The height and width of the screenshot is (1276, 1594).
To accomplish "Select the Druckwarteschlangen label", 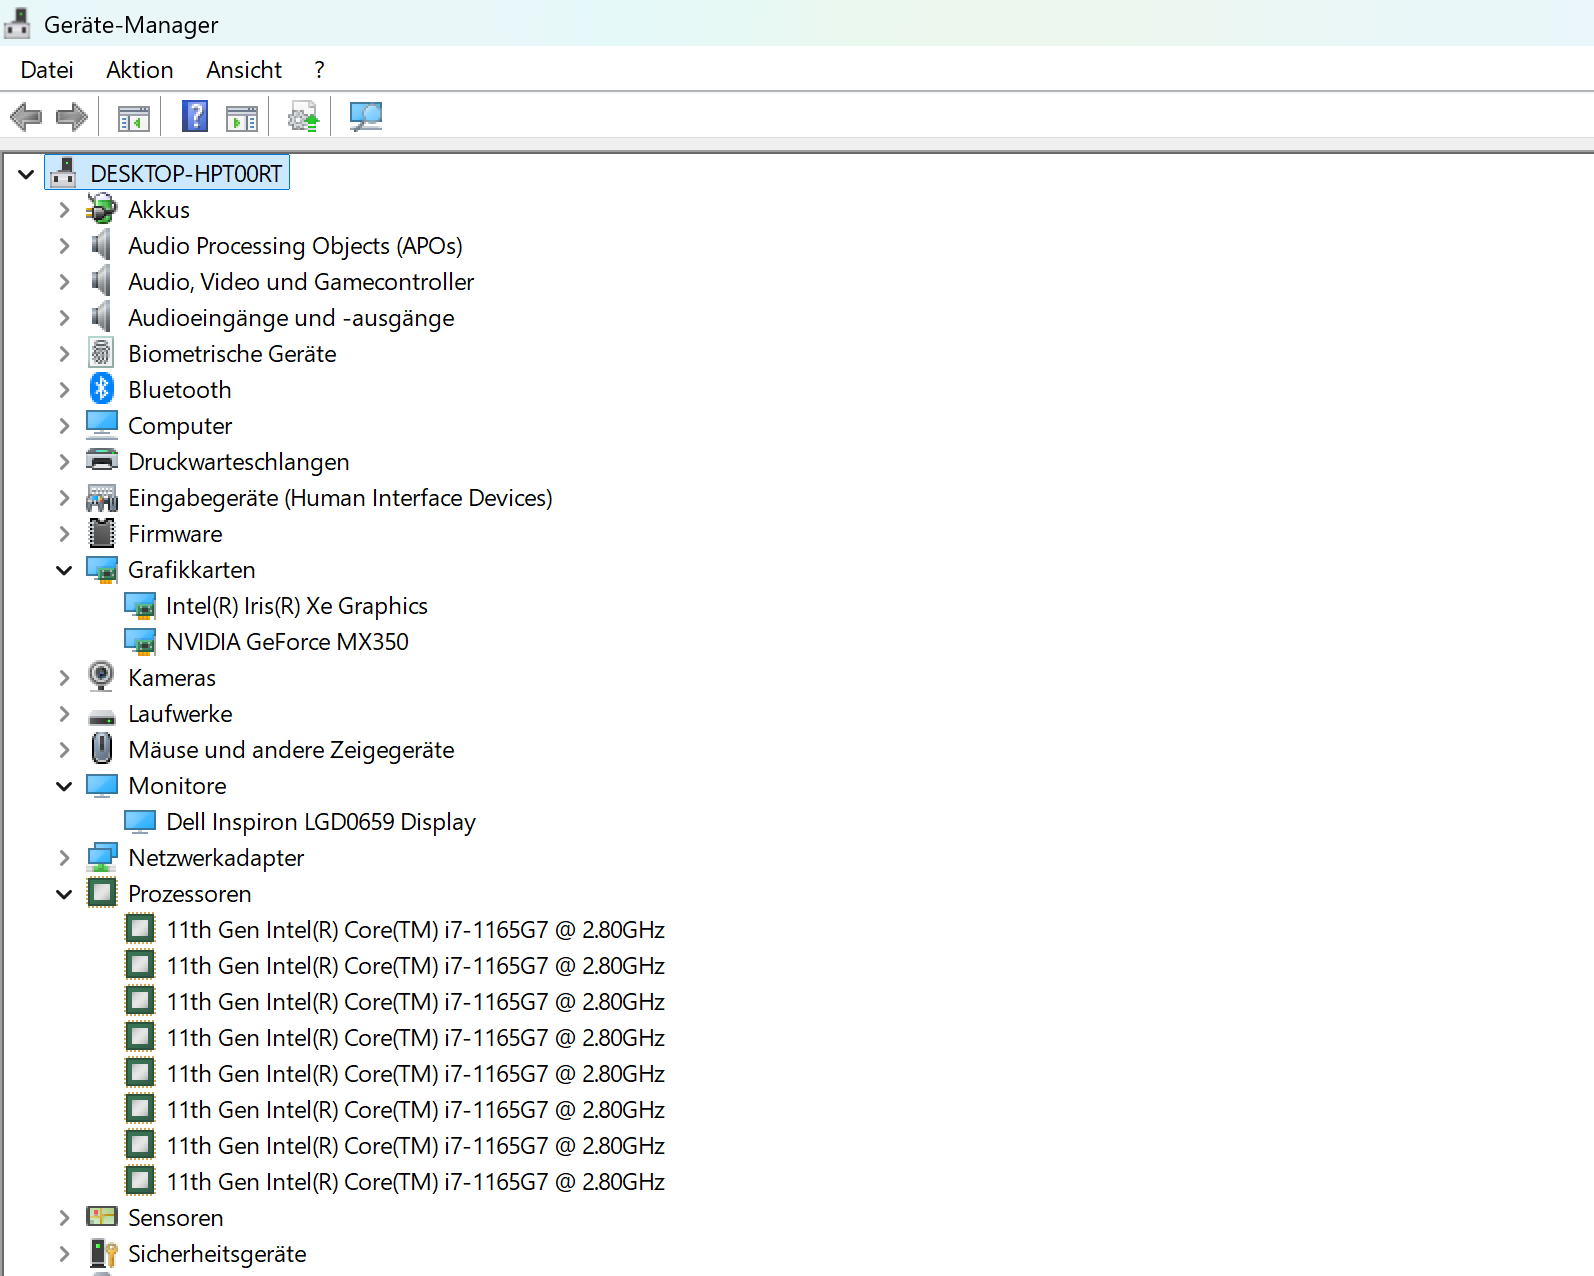I will click(x=239, y=462).
